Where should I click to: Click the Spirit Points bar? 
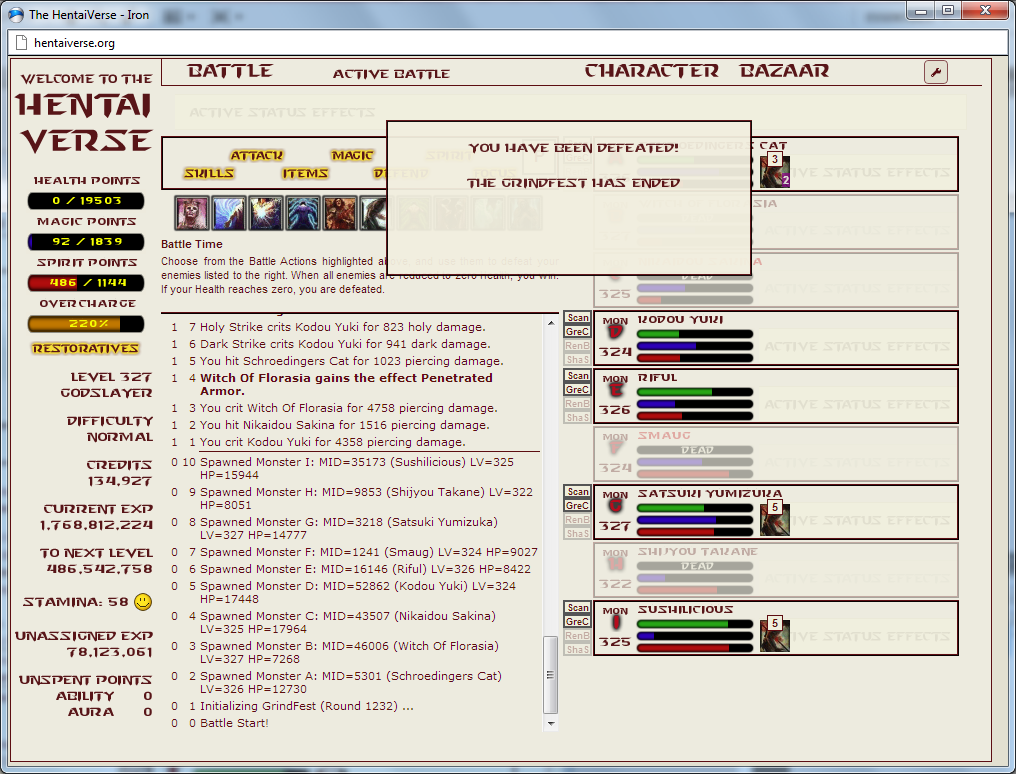click(x=86, y=282)
